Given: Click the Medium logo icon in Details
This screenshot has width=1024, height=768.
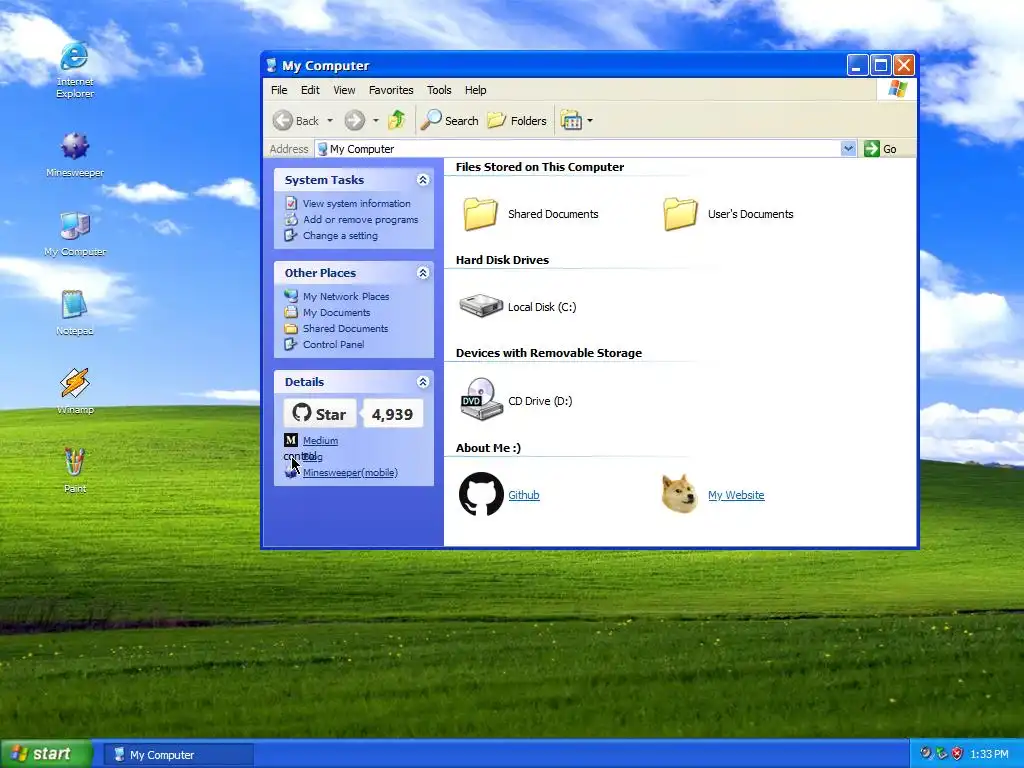Looking at the screenshot, I should (x=291, y=440).
